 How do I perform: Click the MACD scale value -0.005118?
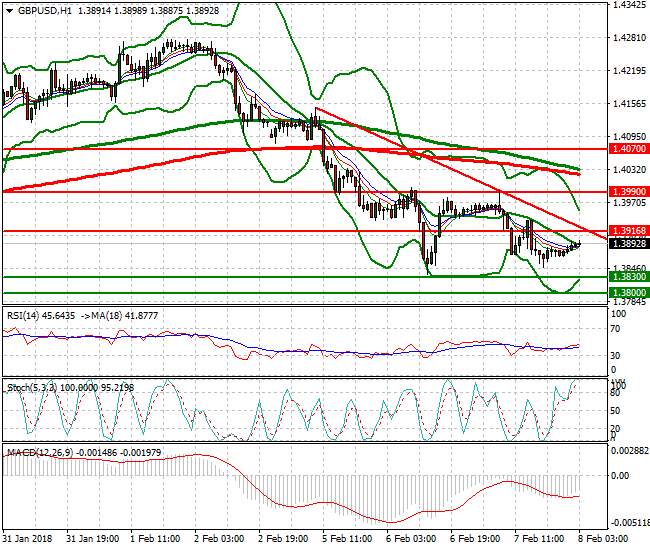pos(629,522)
